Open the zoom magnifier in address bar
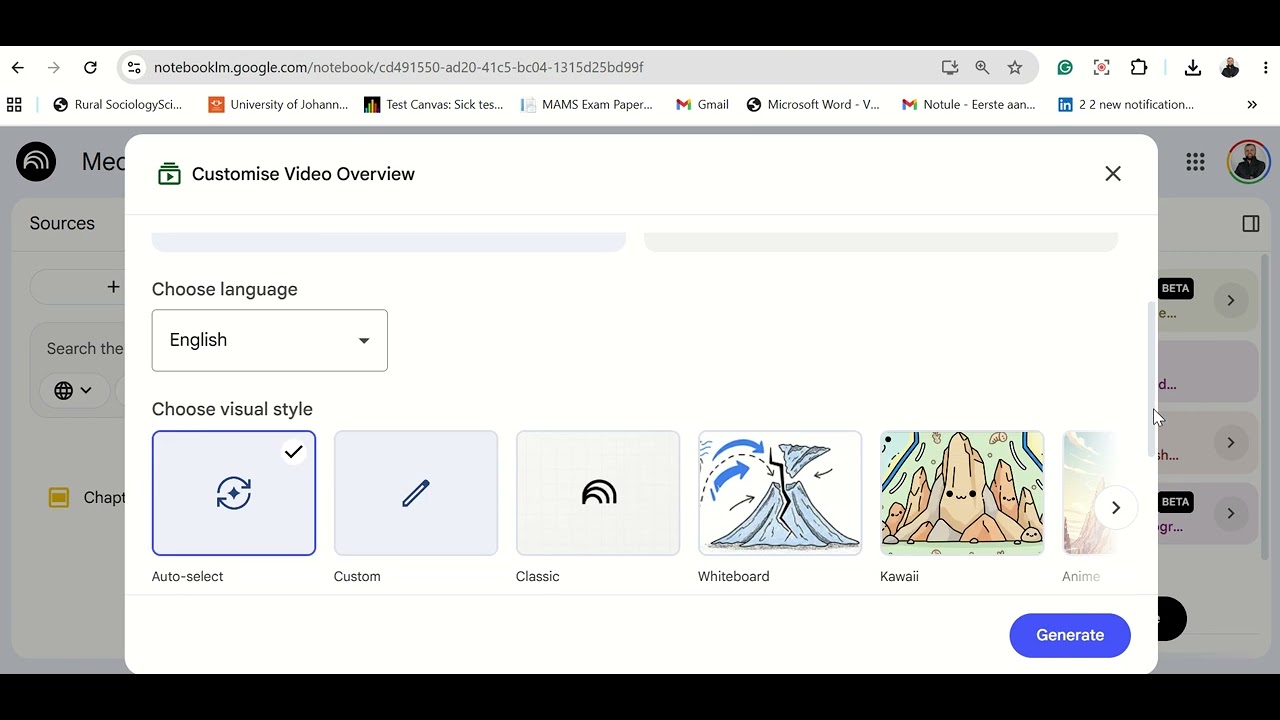The height and width of the screenshot is (720, 1280). 982,68
